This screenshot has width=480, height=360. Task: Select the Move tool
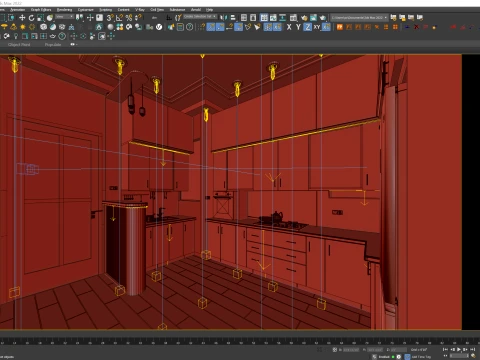[x=22, y=18]
